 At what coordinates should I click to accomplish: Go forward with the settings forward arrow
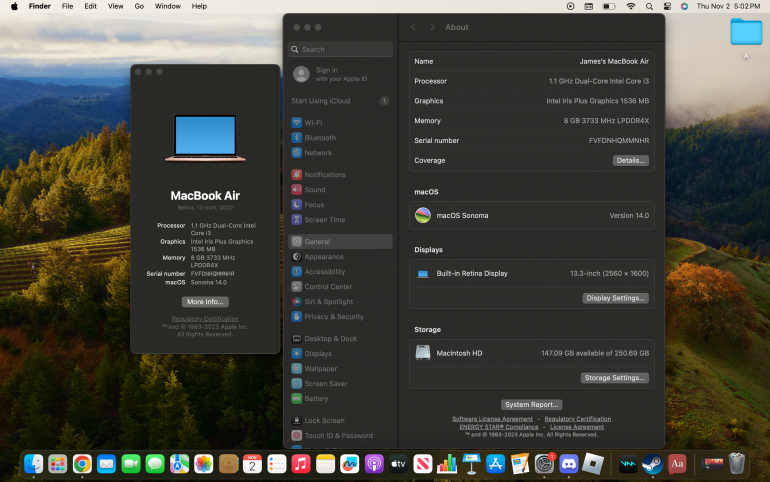pyautogui.click(x=432, y=27)
